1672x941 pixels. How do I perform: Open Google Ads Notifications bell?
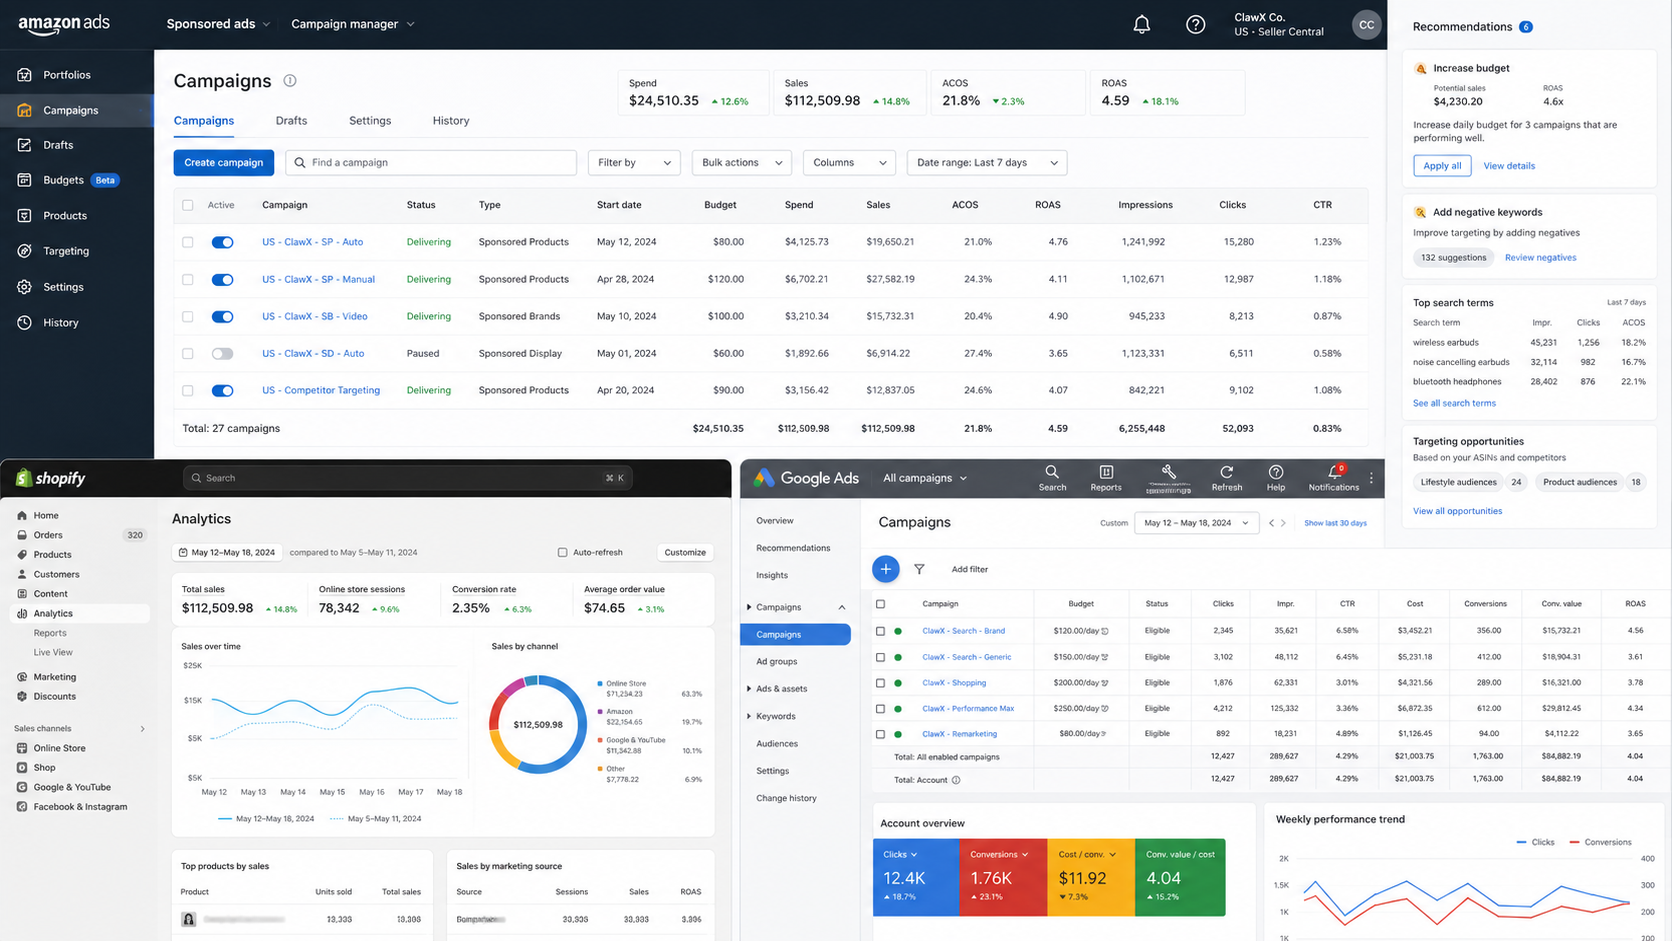tap(1334, 478)
